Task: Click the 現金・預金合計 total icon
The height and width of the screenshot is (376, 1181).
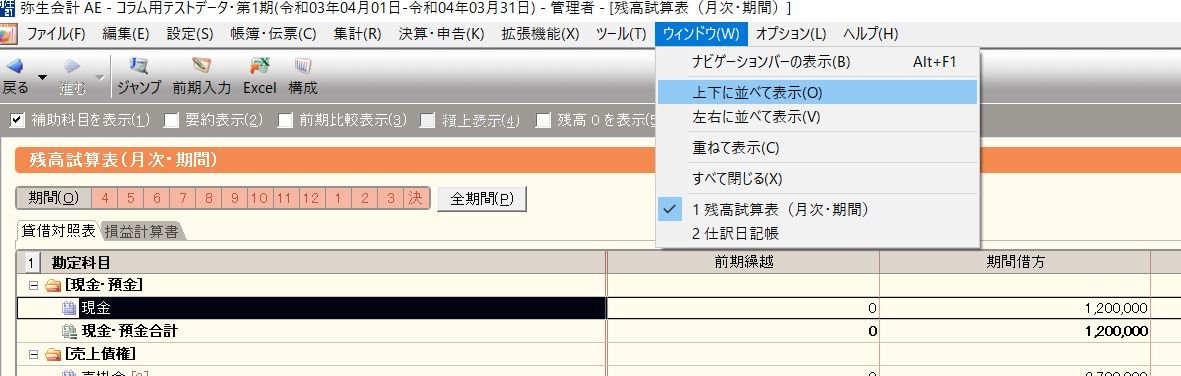Action: pos(69,330)
